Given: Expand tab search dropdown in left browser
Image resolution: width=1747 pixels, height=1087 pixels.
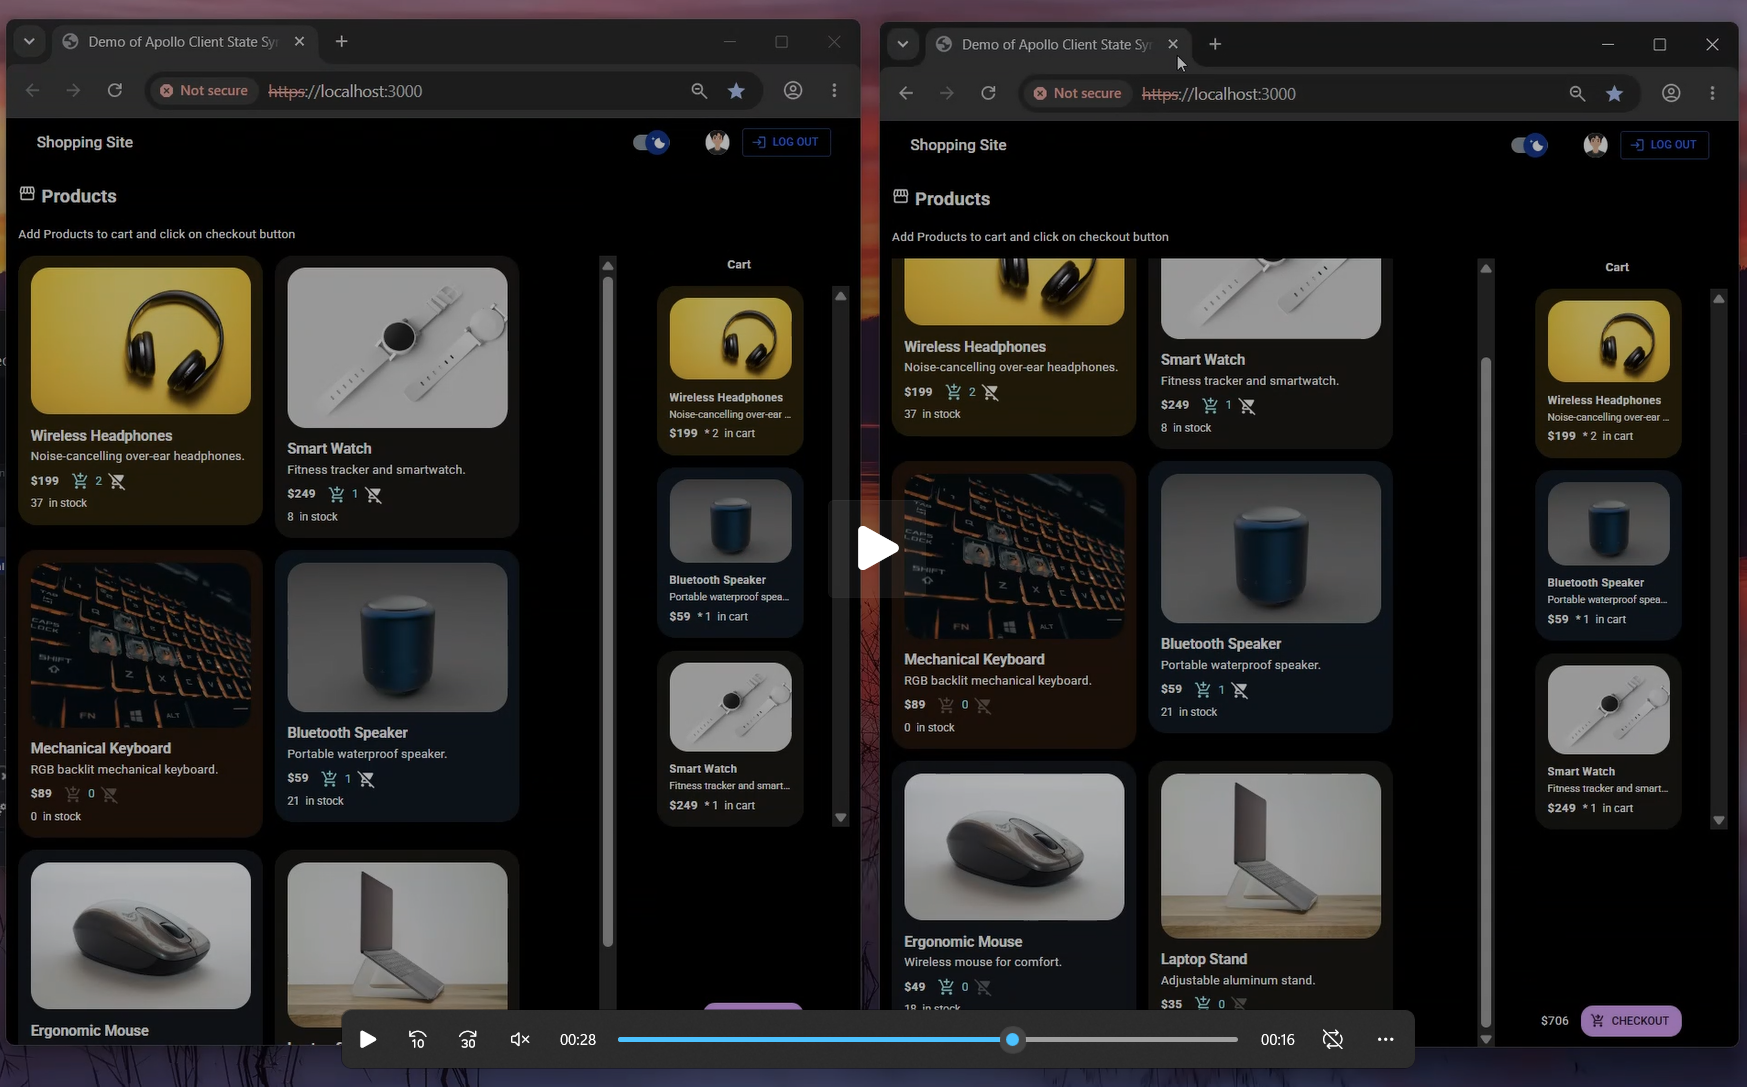Looking at the screenshot, I should 29,42.
